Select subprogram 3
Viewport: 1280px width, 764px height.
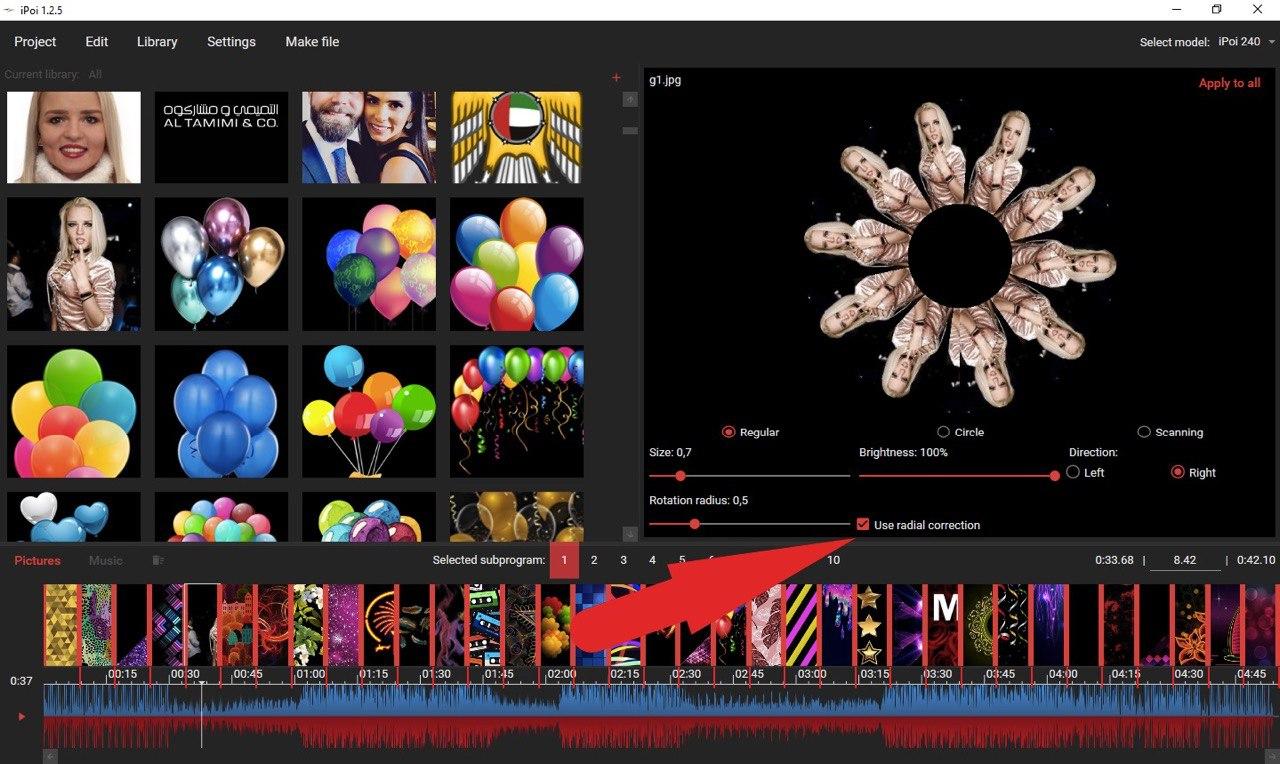623,561
